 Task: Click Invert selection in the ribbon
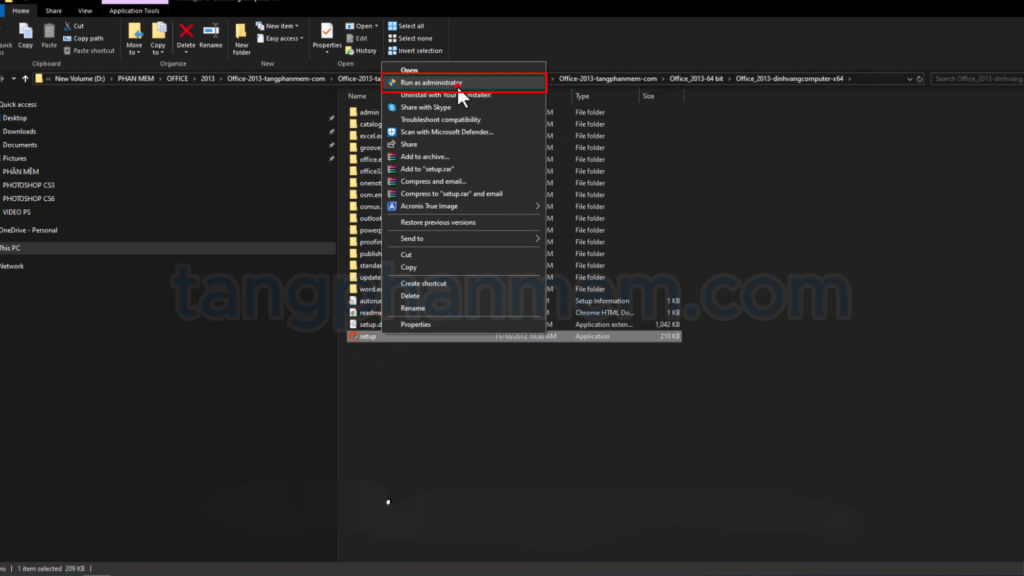coord(415,51)
